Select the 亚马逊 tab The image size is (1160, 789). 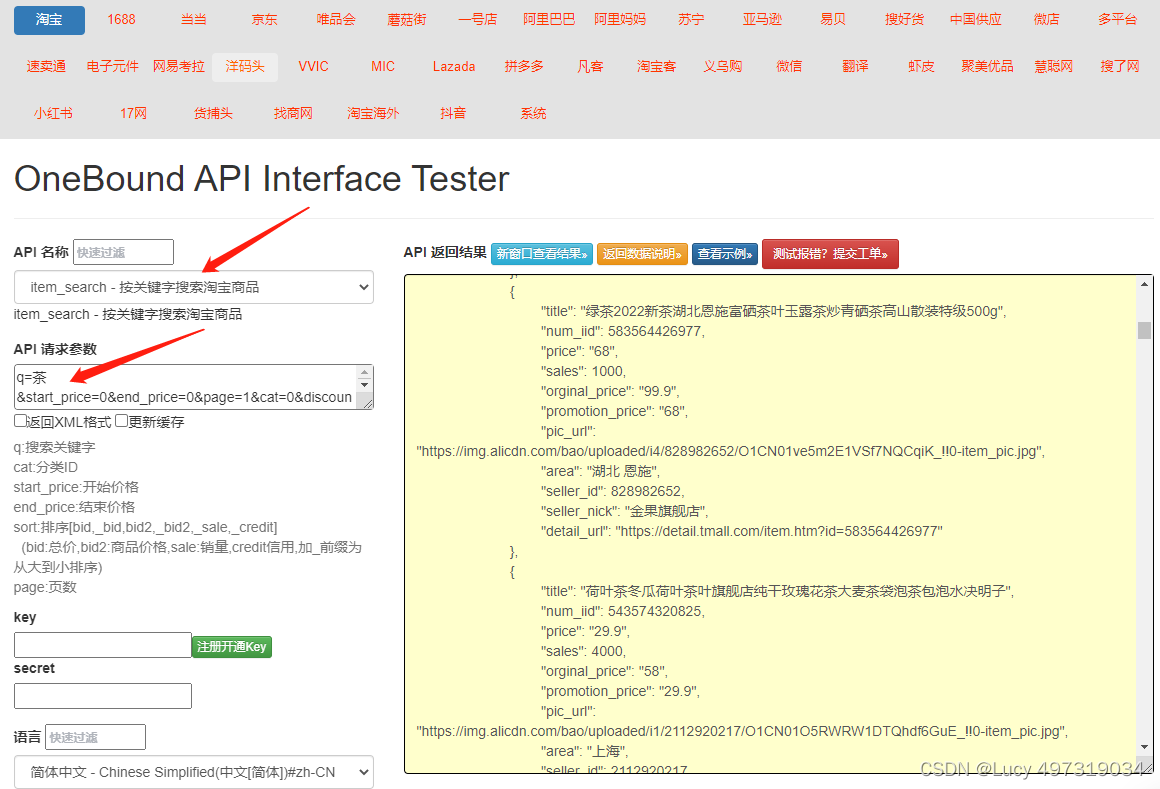[762, 20]
